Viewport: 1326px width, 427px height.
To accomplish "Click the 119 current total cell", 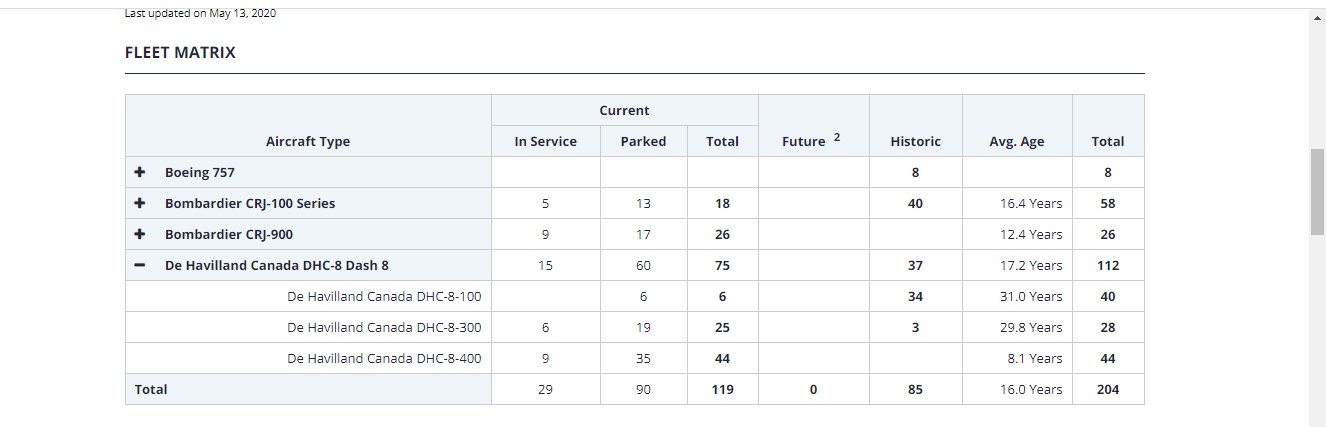I will coord(722,389).
